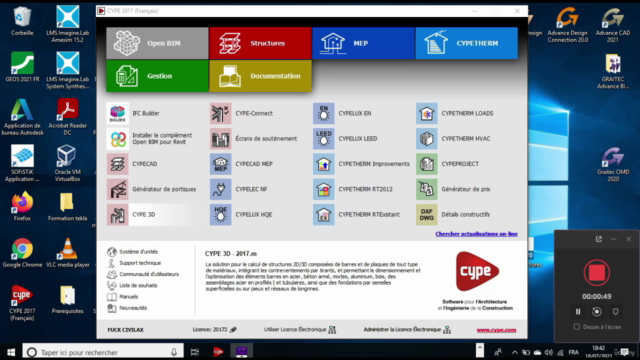Open CYPETHERM HVAC

tap(453, 139)
